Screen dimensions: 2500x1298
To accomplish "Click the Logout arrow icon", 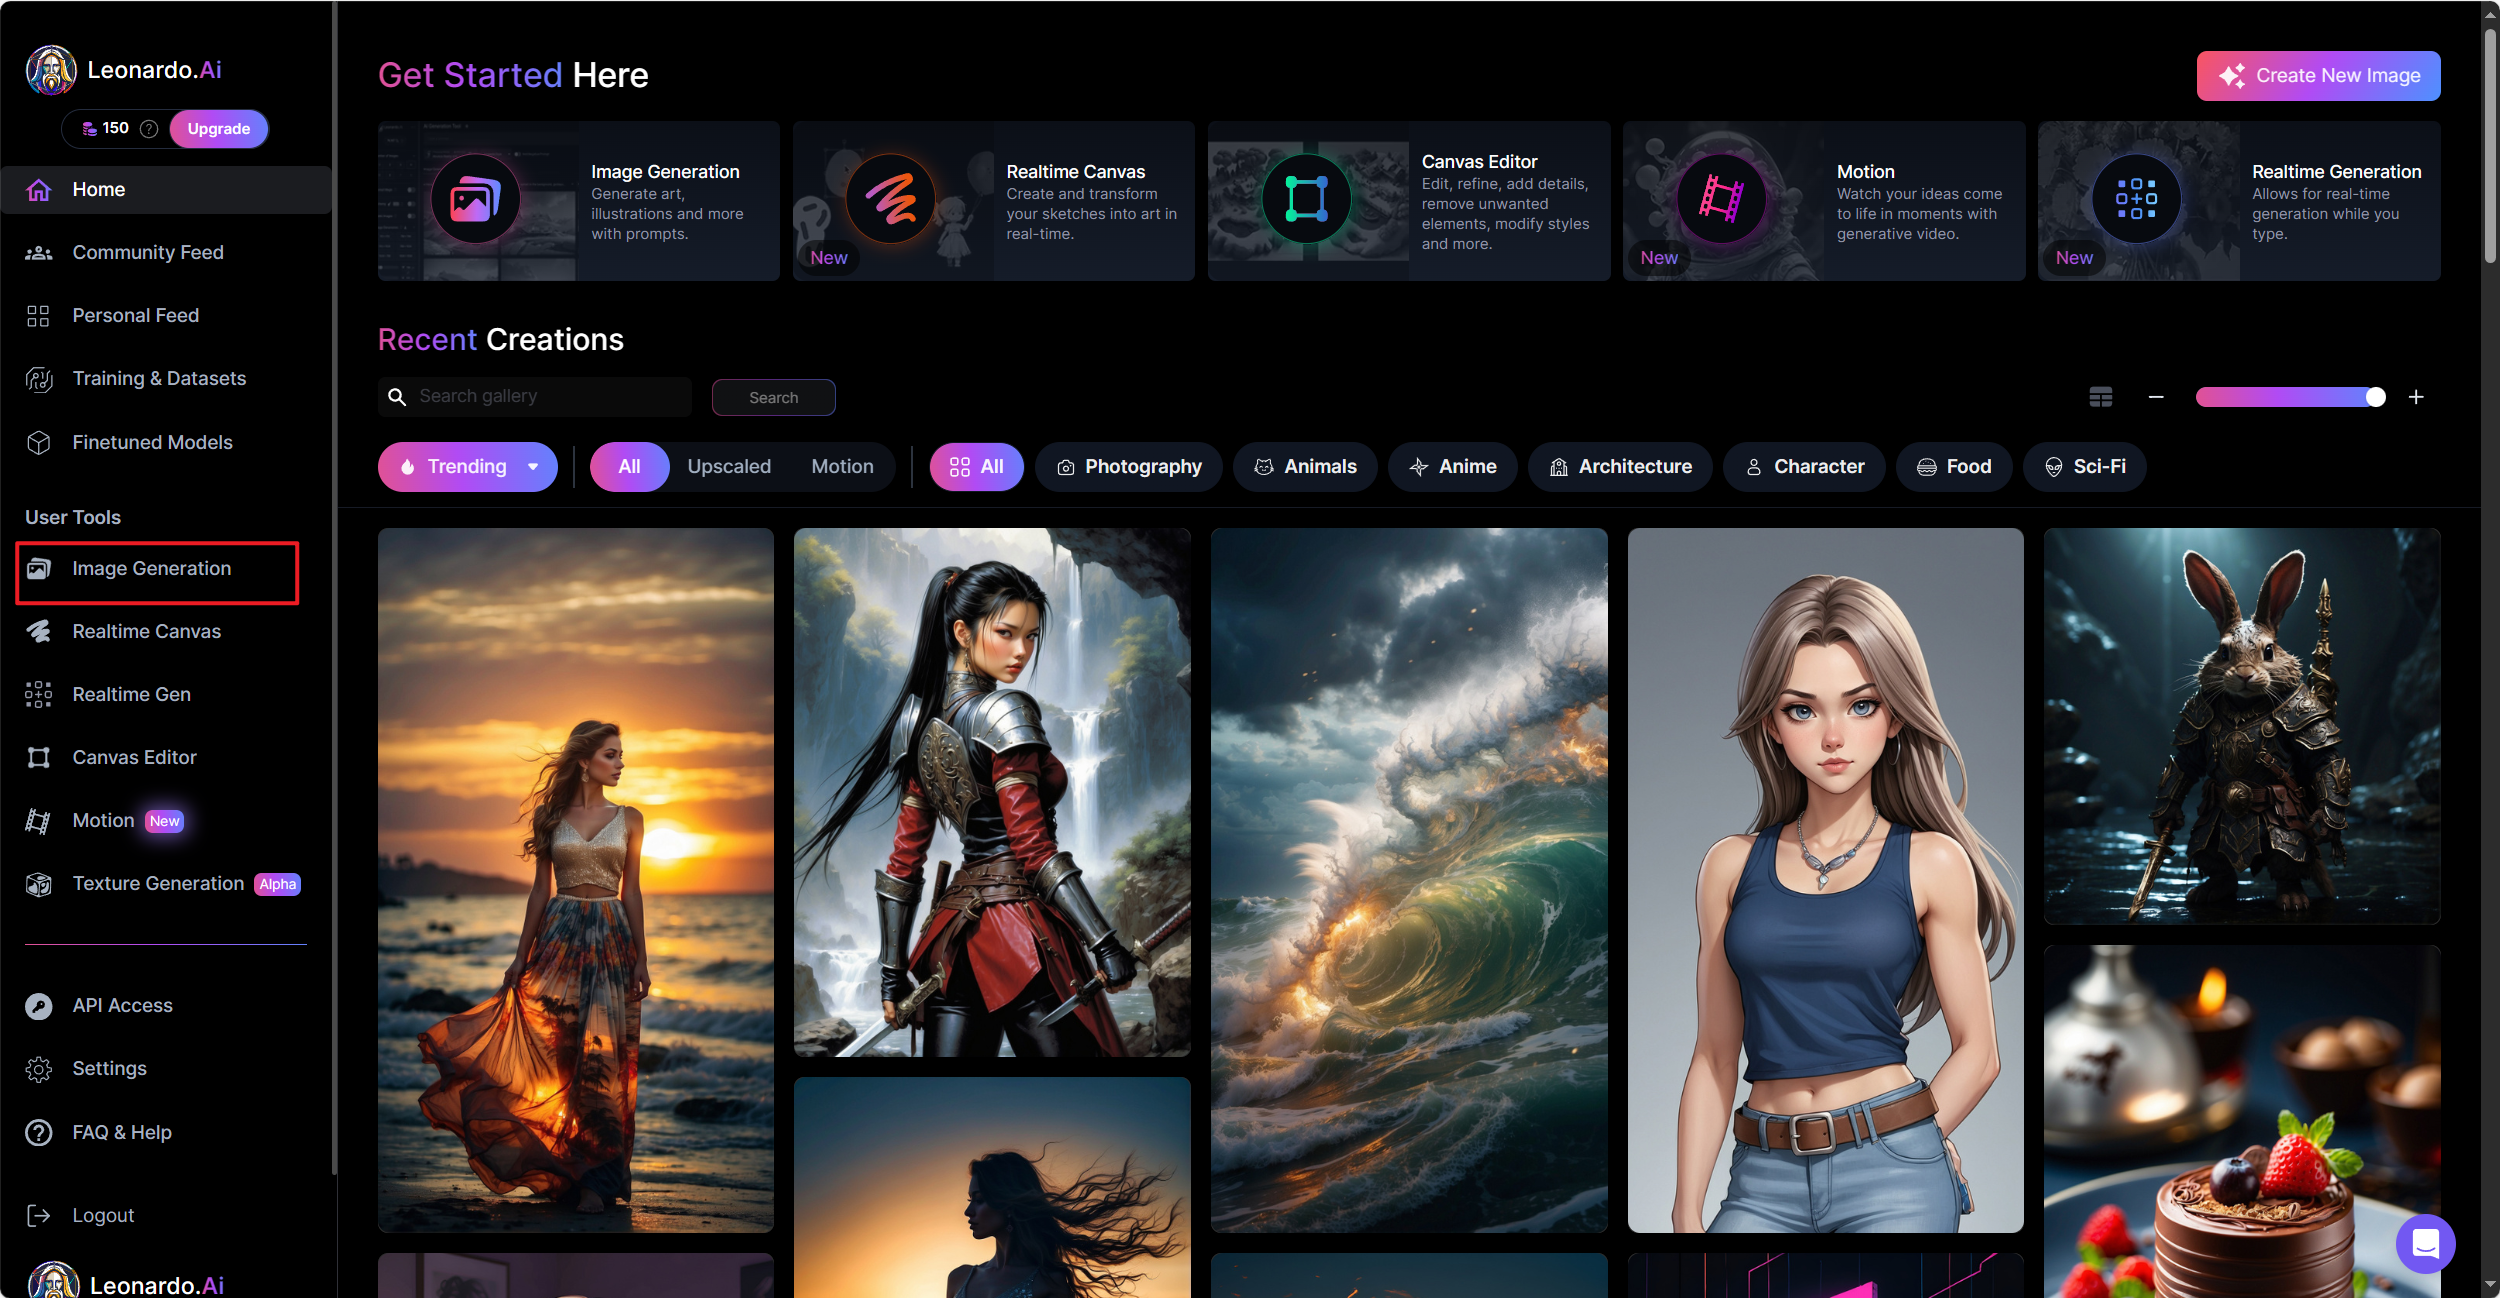I will tap(39, 1215).
